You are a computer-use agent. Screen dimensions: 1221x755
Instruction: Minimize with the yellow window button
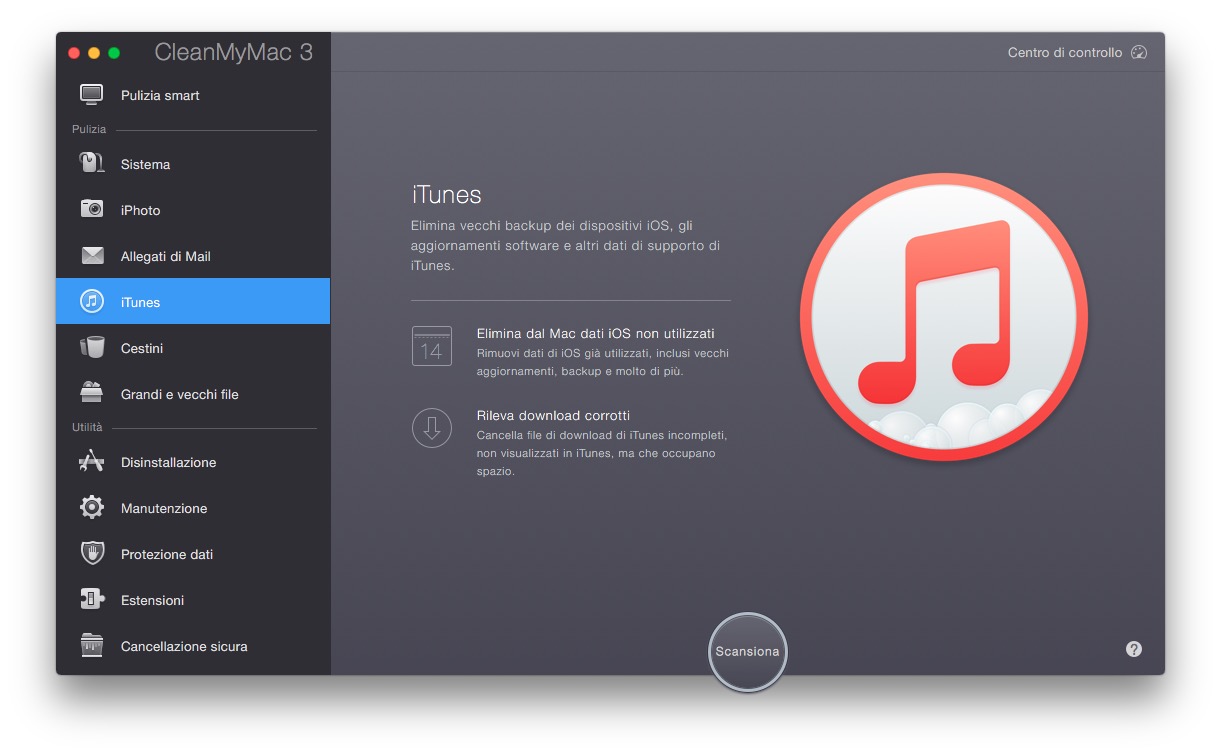point(94,53)
